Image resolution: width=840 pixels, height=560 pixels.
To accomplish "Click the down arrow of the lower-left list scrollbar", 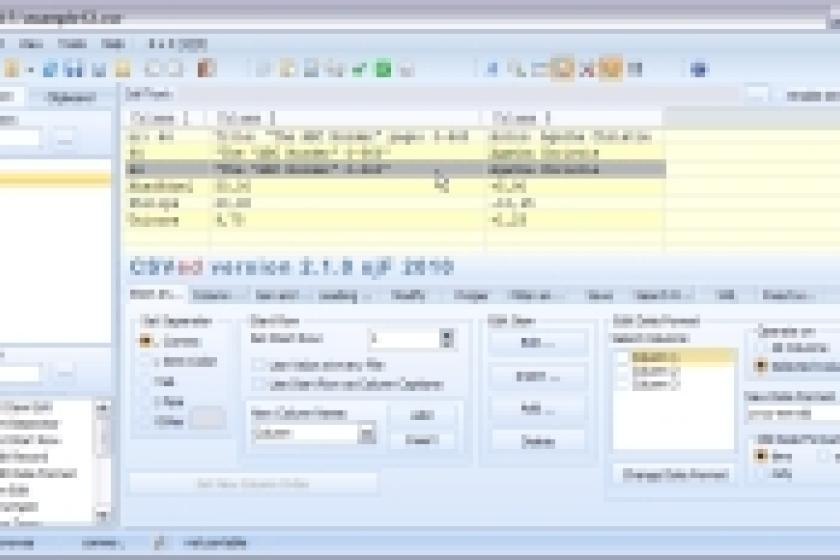I will coord(102,516).
